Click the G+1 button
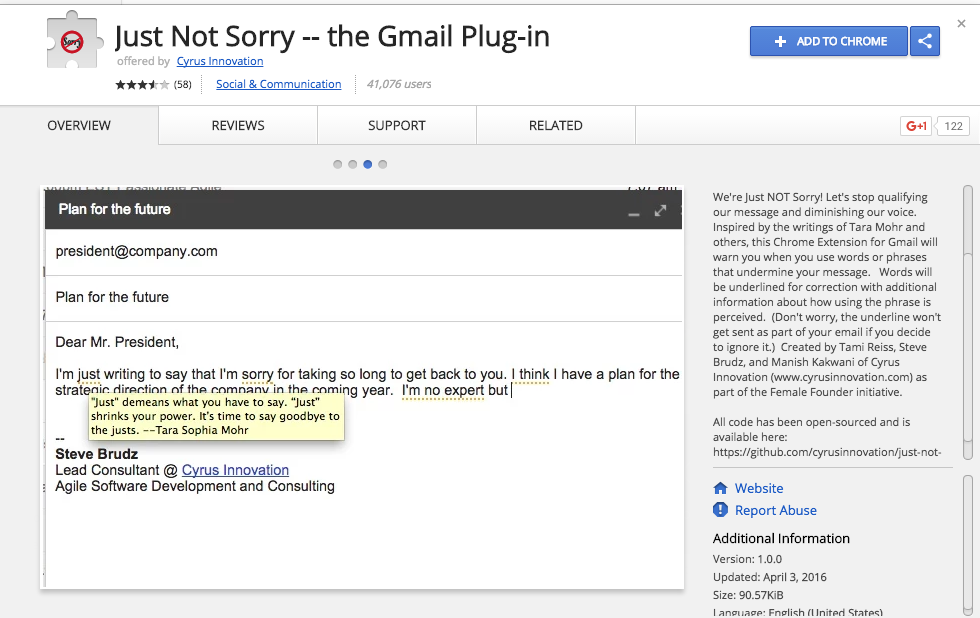Image resolution: width=980 pixels, height=618 pixels. 916,126
